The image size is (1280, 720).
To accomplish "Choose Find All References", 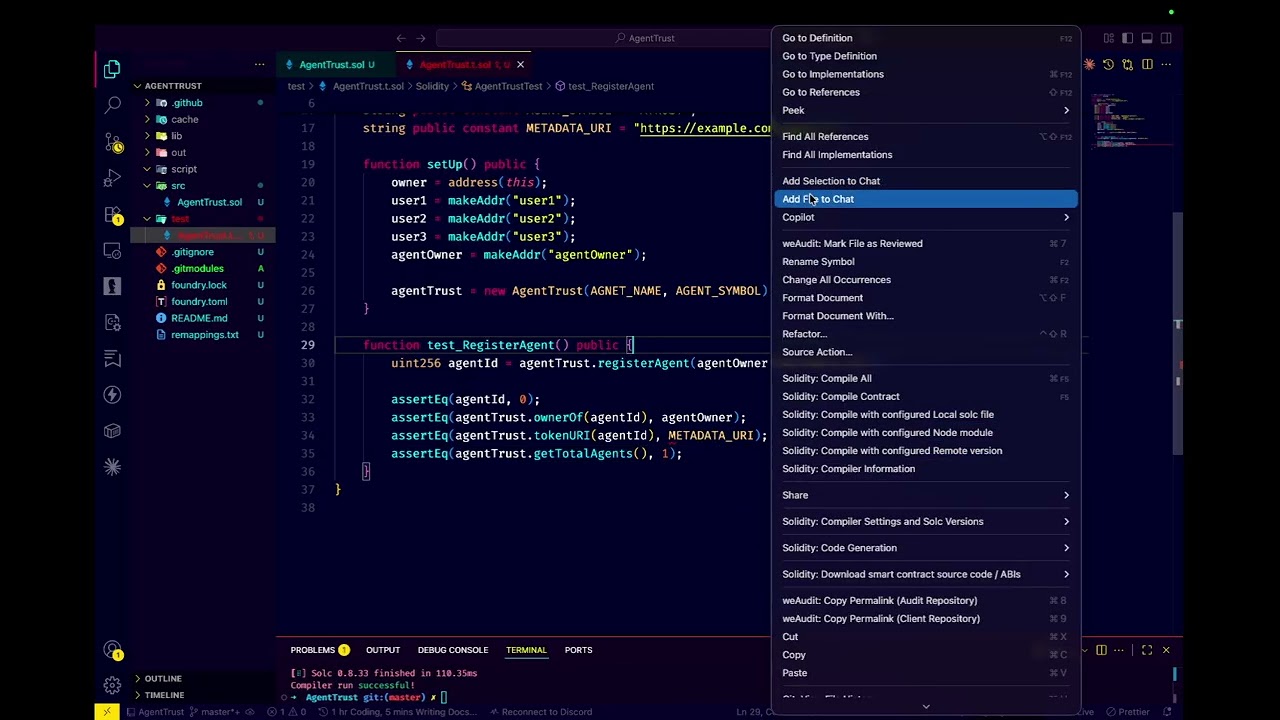I will coord(926,137).
